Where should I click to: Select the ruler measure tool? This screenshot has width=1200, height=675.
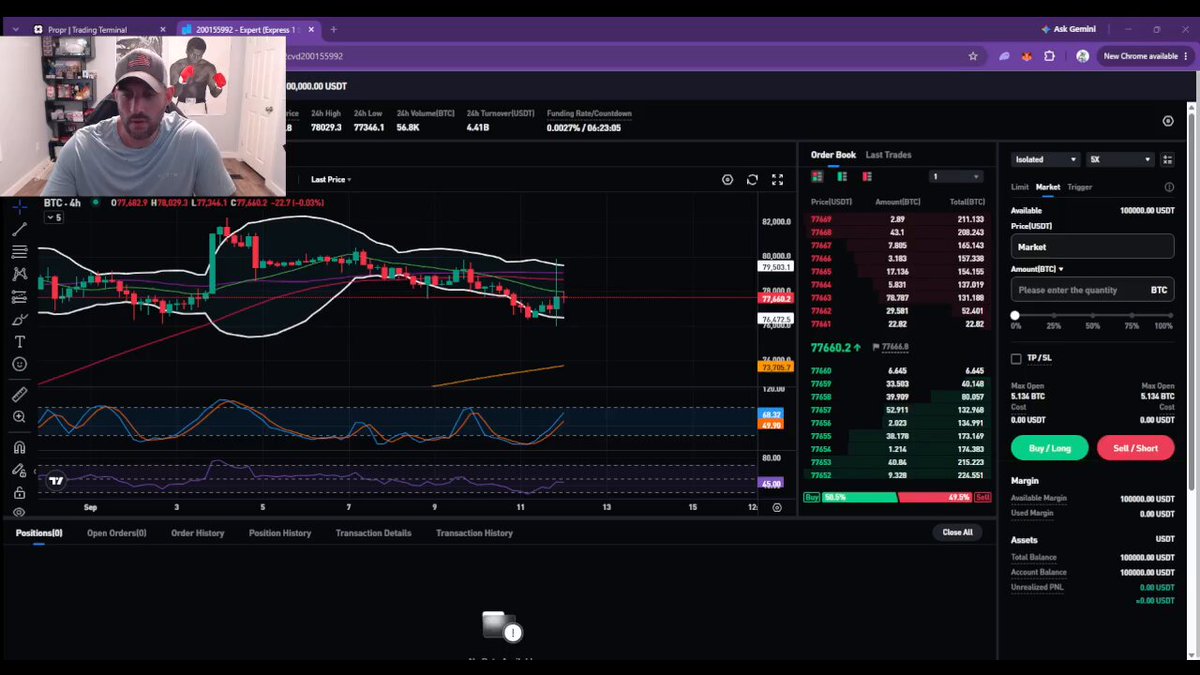[x=19, y=394]
